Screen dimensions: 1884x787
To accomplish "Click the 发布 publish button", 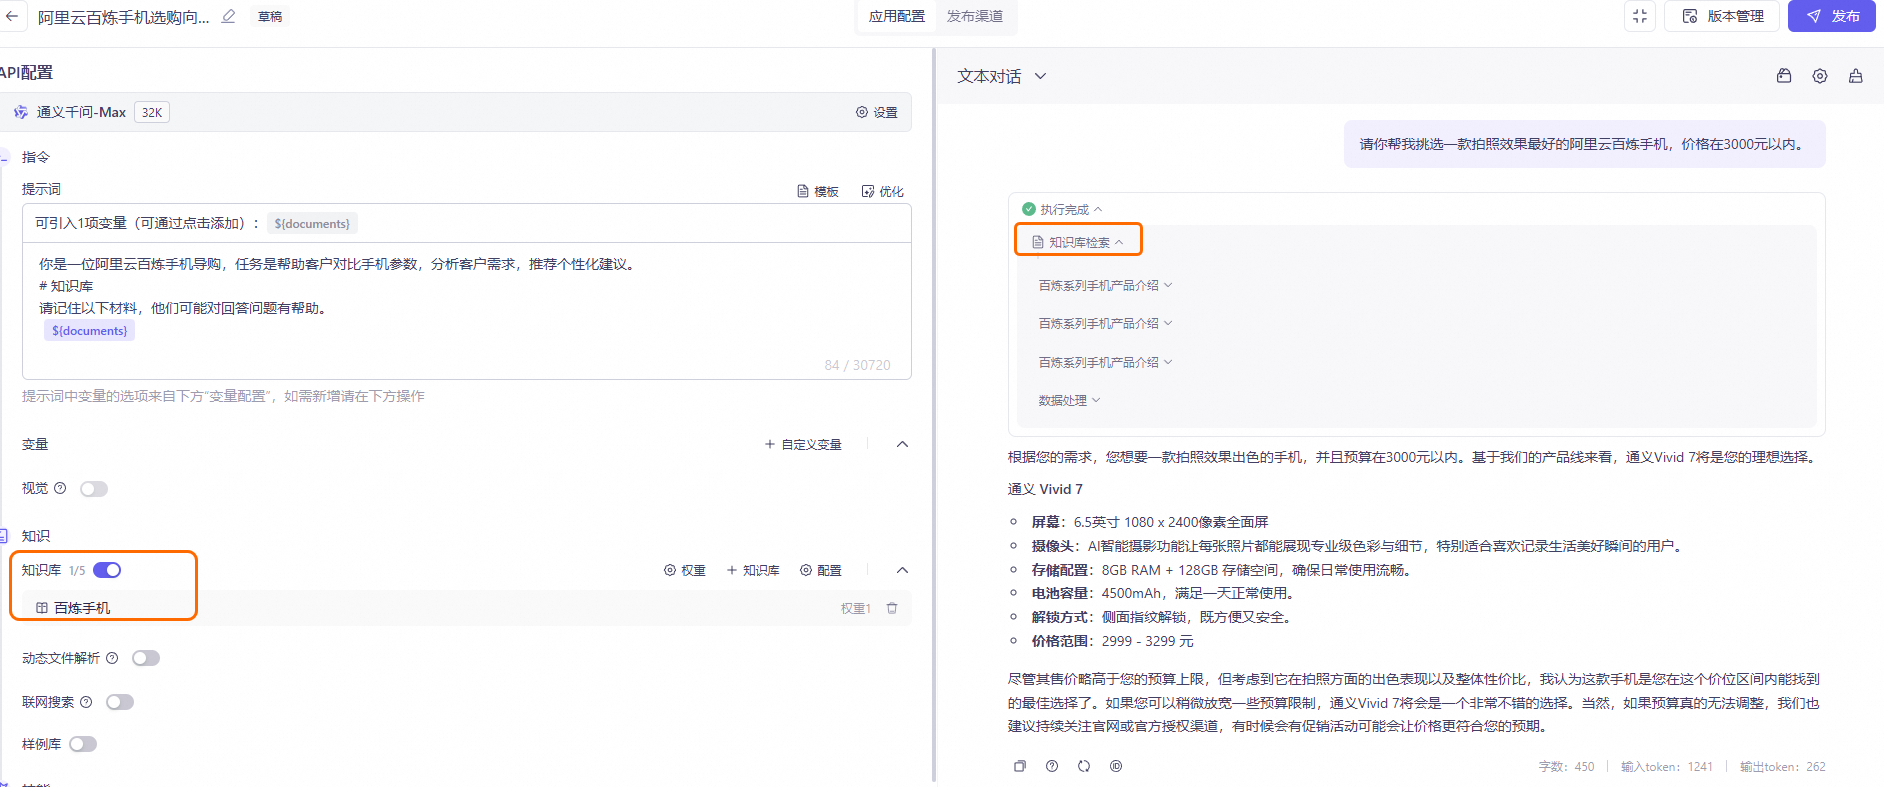I will tap(1832, 16).
